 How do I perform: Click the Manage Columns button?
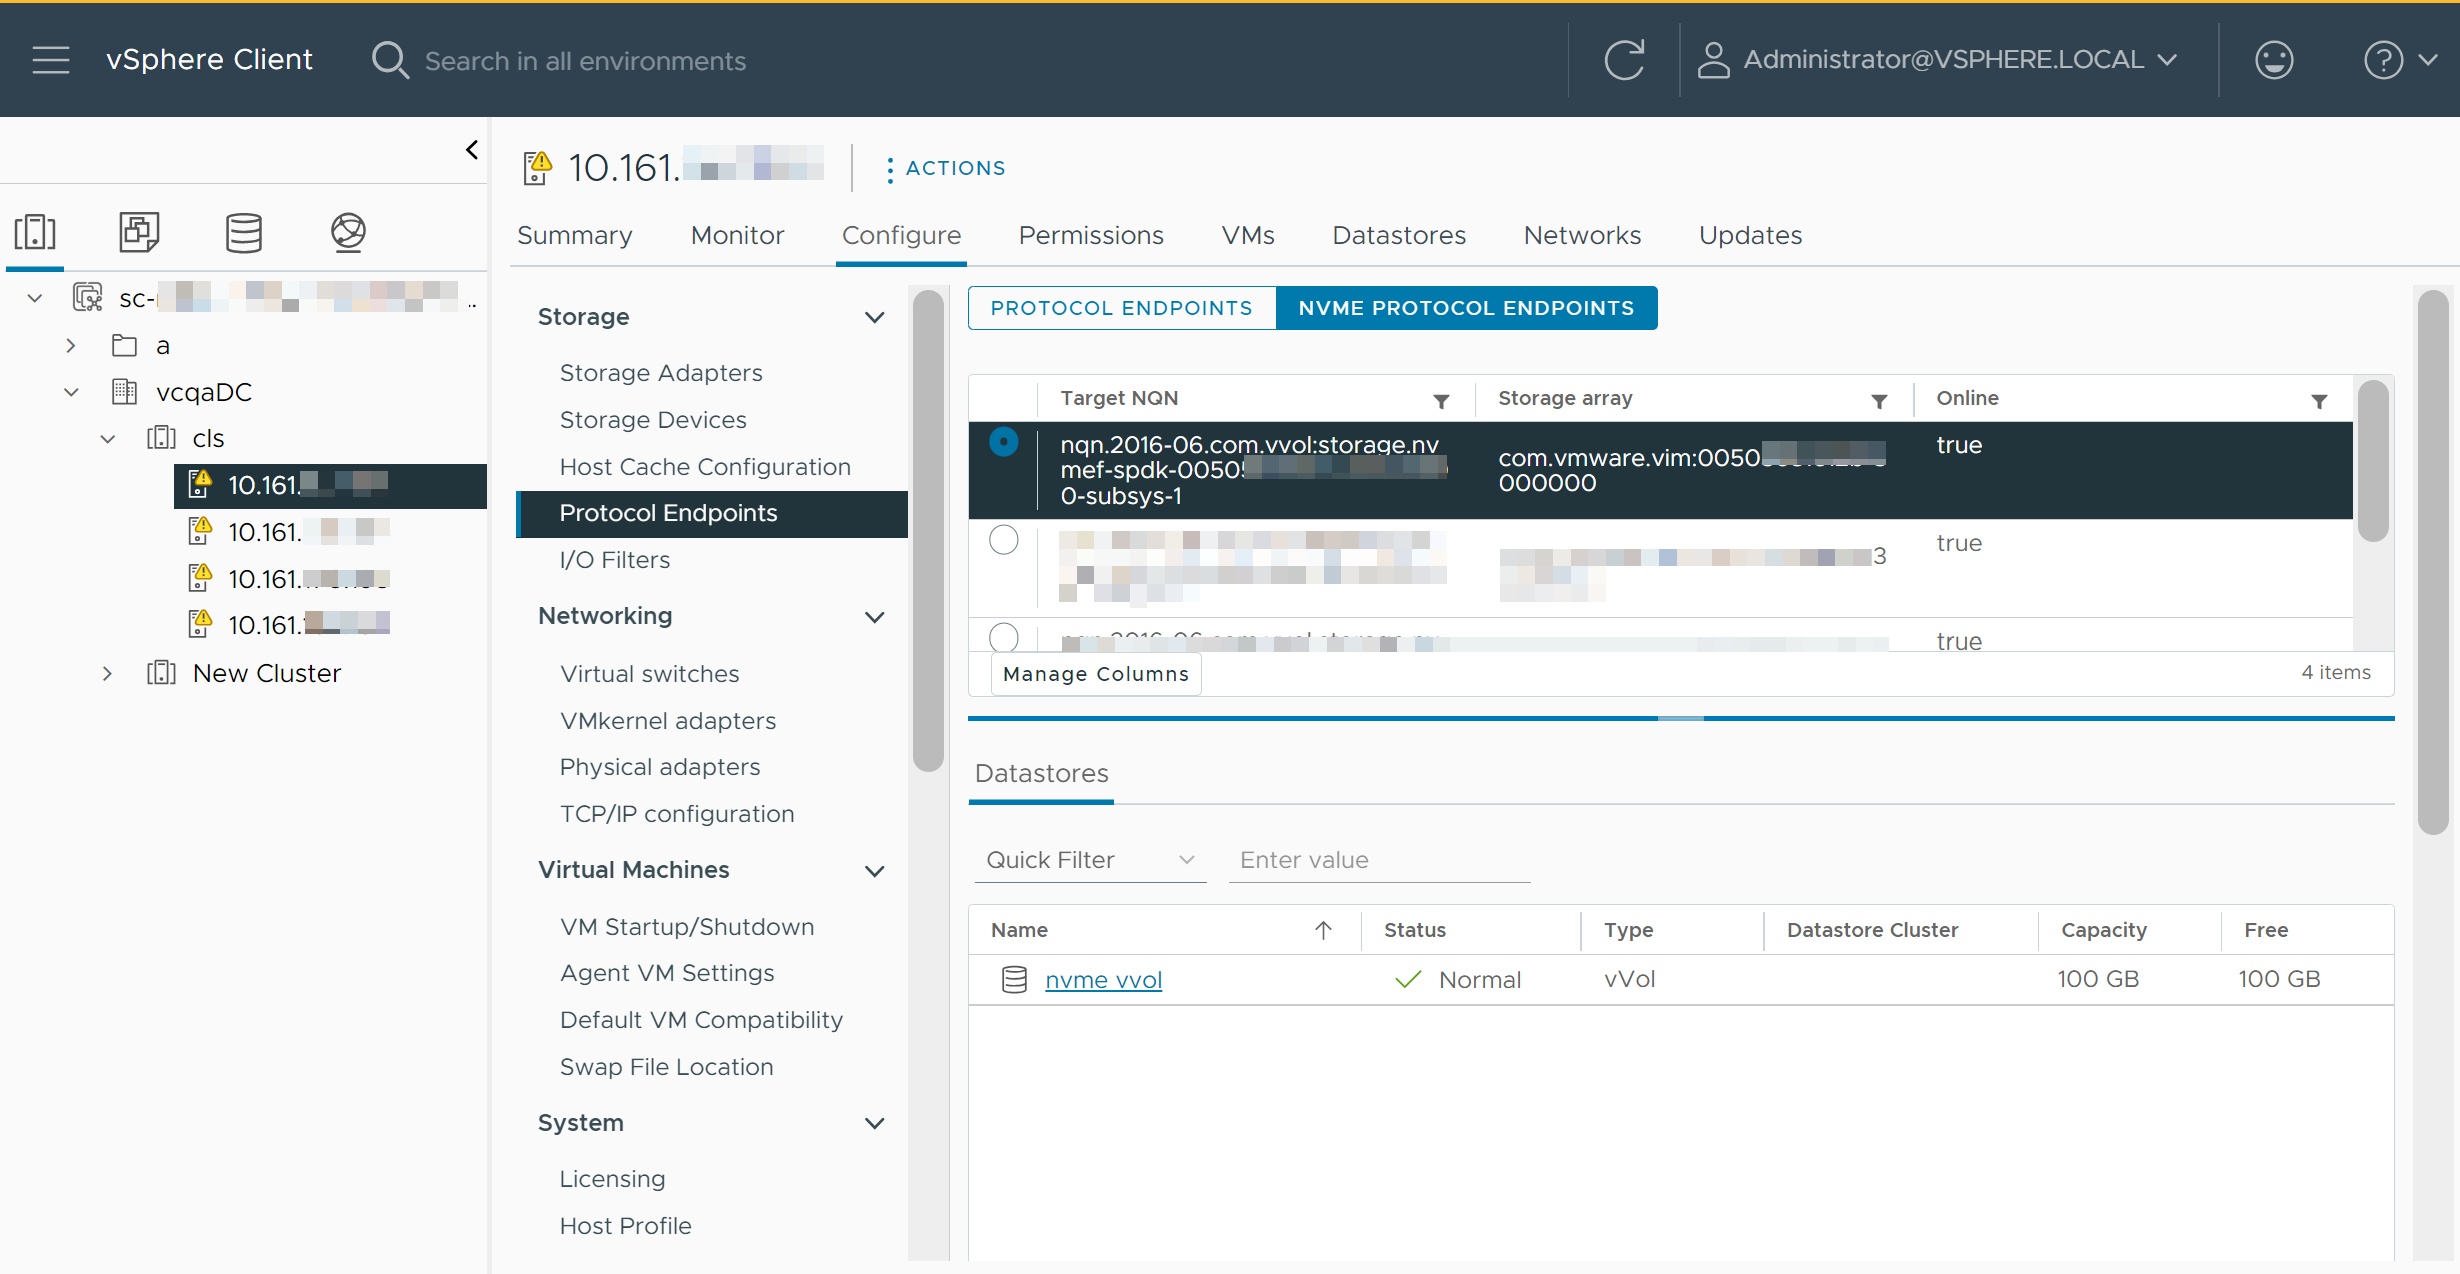coord(1096,674)
